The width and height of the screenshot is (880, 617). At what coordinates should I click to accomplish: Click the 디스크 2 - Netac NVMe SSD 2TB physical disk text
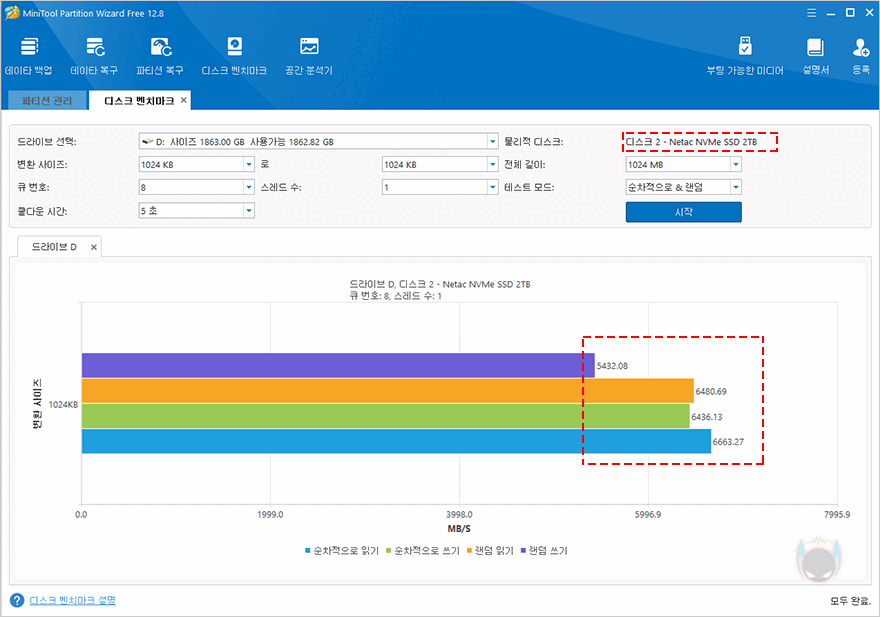click(691, 142)
